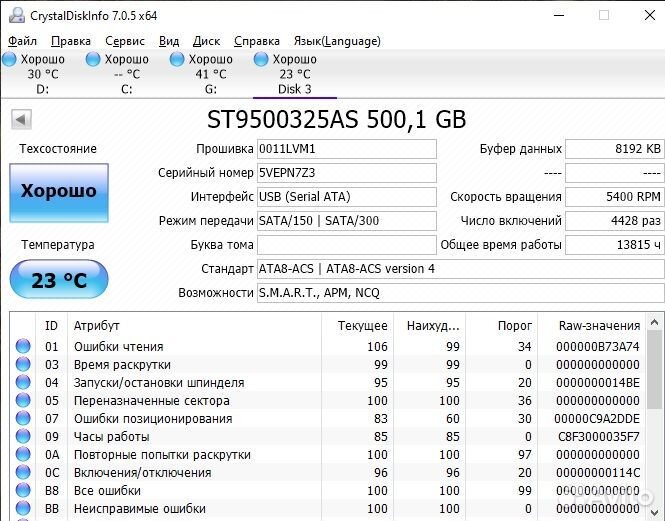
Task: Click status orb of attribute B8 Все ошибки
Action: pos(23,490)
